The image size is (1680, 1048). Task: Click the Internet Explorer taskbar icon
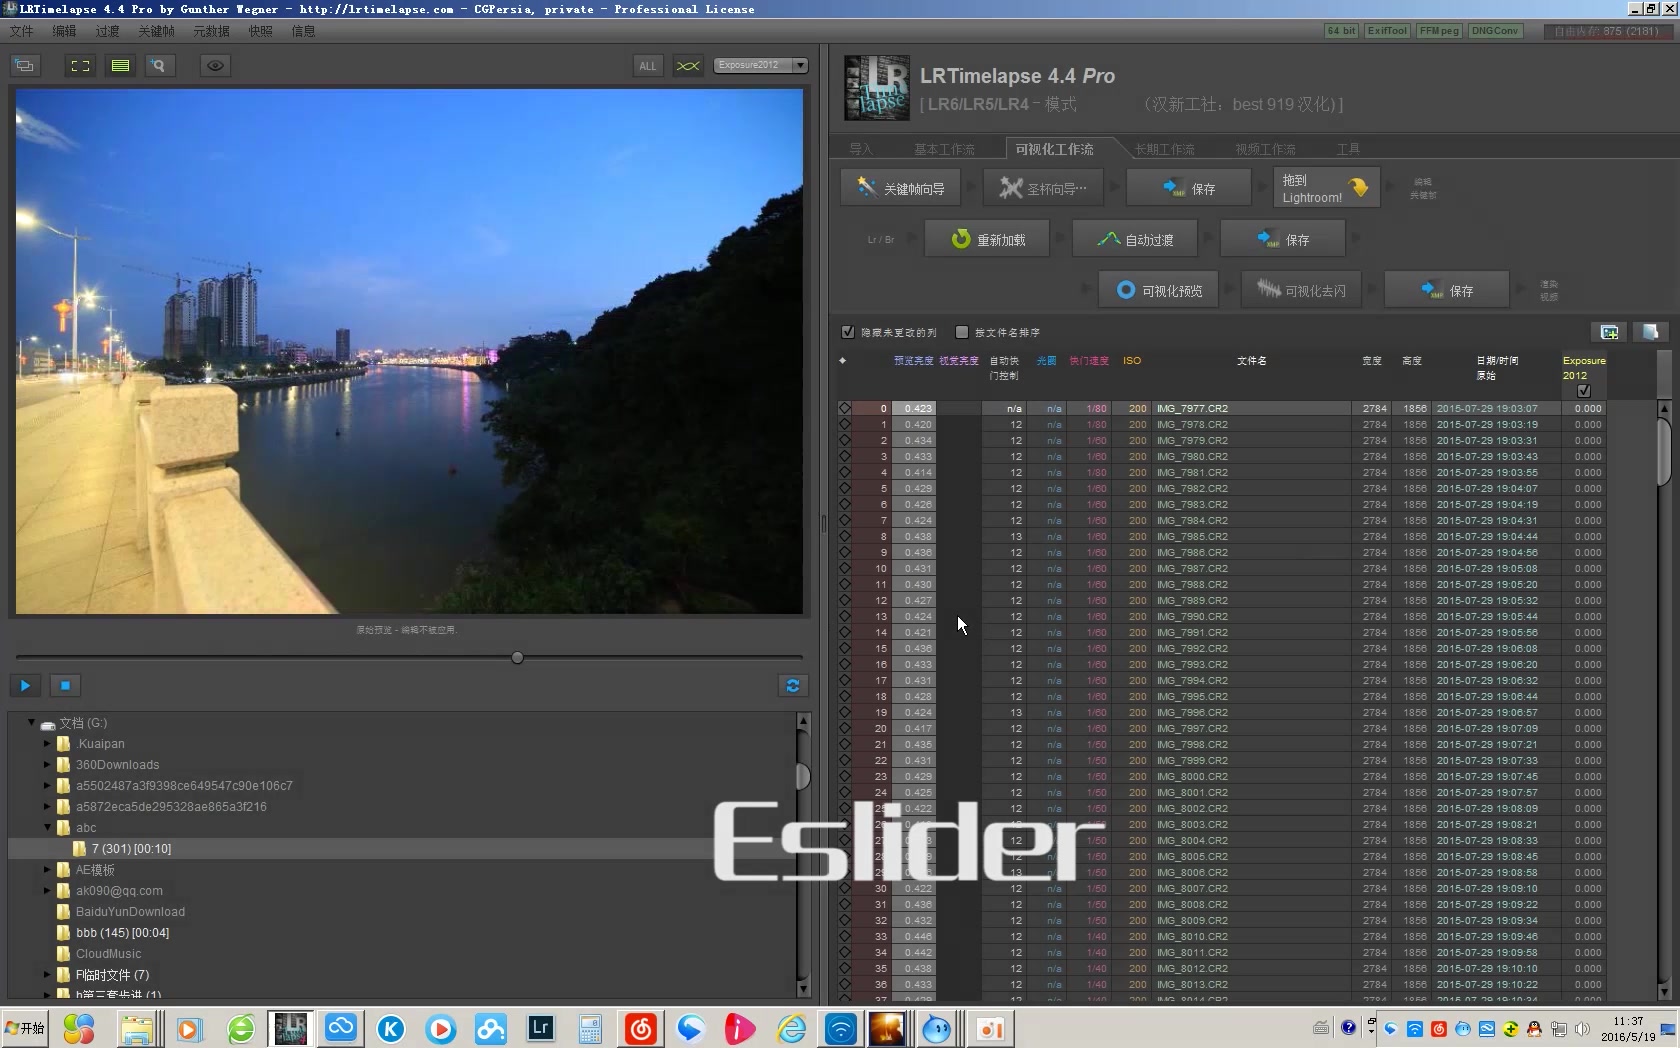pos(791,1028)
